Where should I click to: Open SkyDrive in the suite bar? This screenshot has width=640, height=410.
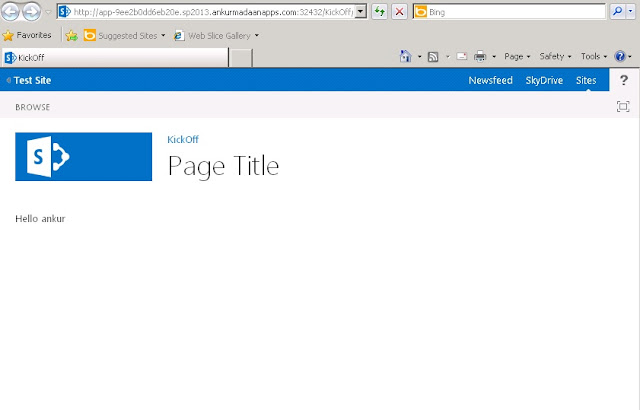[x=544, y=80]
